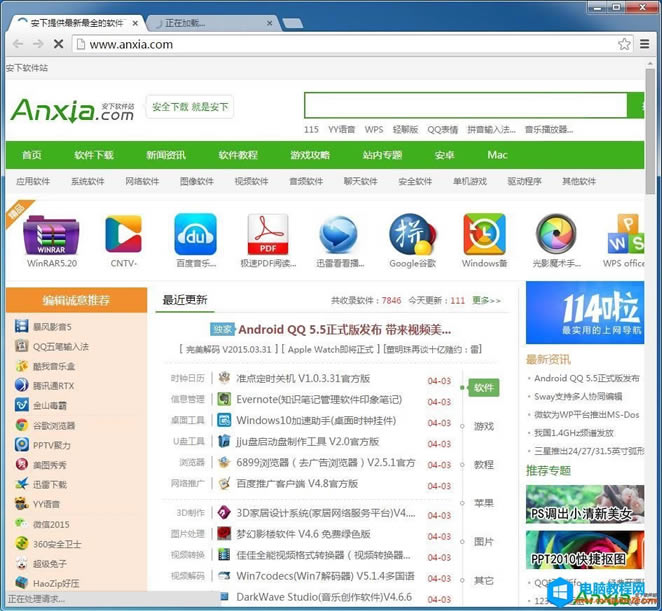Select the 图片 category tab

point(484,541)
